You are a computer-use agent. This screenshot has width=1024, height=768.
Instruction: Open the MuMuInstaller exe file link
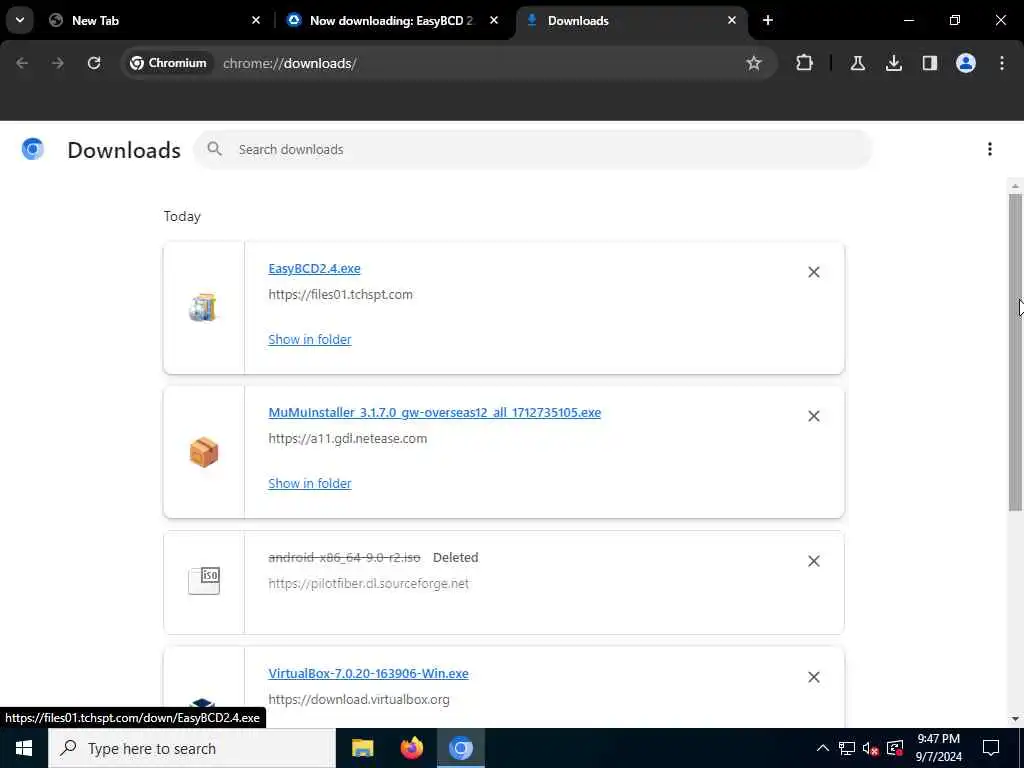434,413
